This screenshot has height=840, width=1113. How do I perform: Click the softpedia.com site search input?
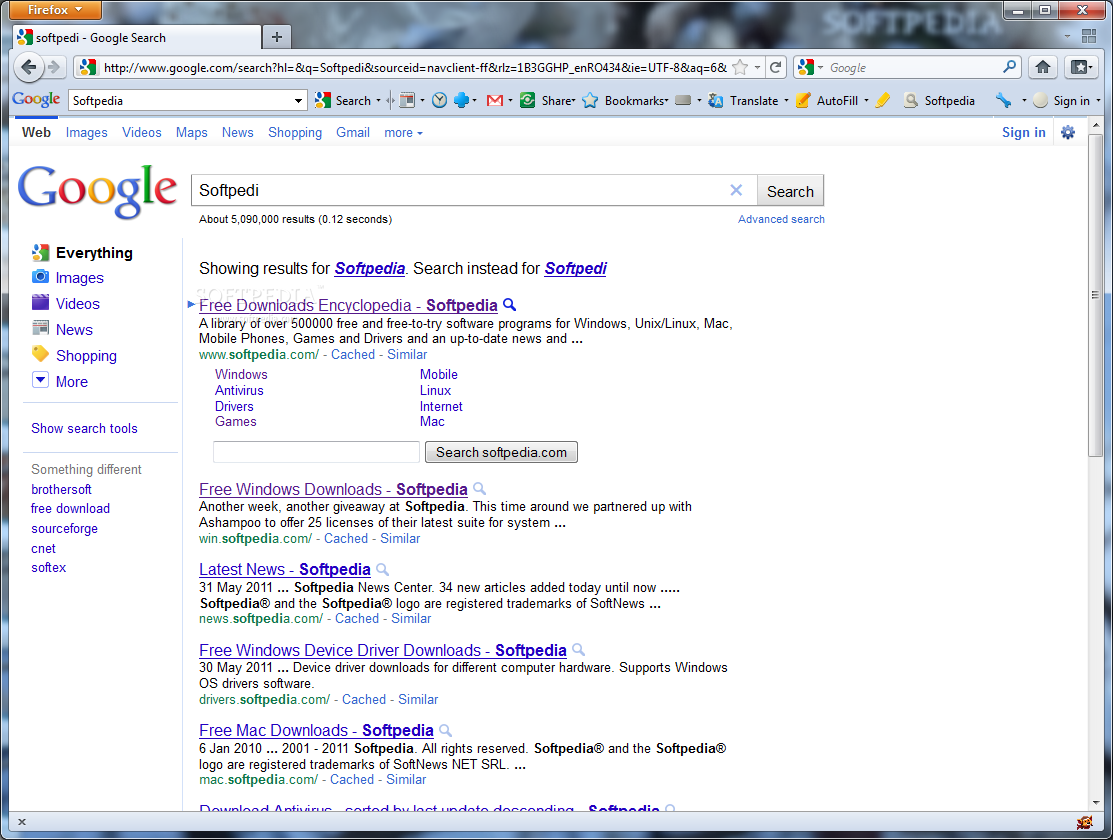(316, 452)
